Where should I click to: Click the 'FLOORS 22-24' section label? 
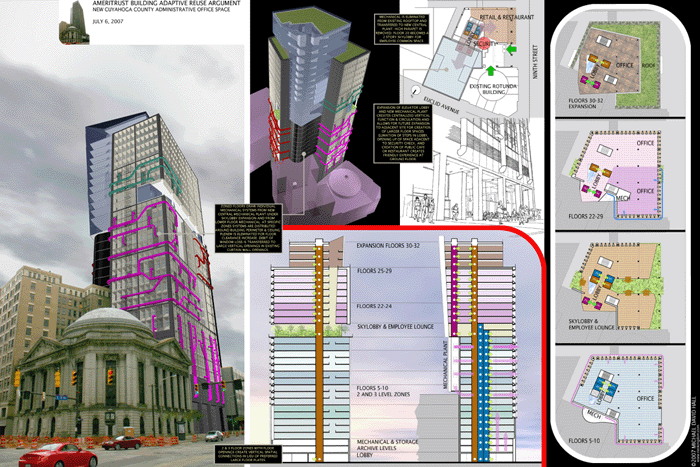pyautogui.click(x=375, y=306)
